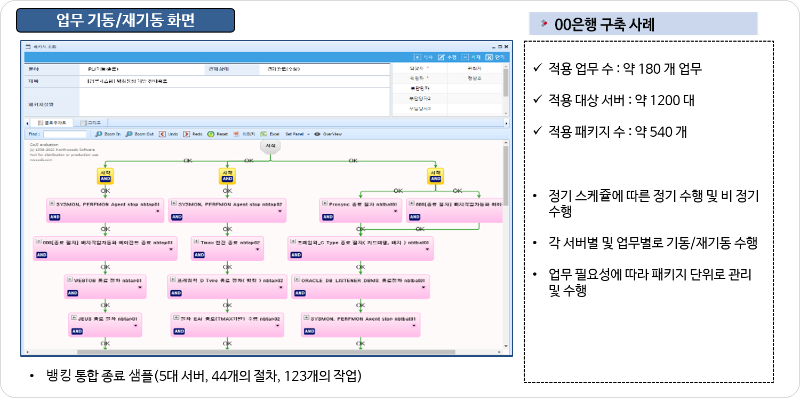This screenshot has width=800, height=398.
Task: Expand the Tmax node
Action: [196, 241]
